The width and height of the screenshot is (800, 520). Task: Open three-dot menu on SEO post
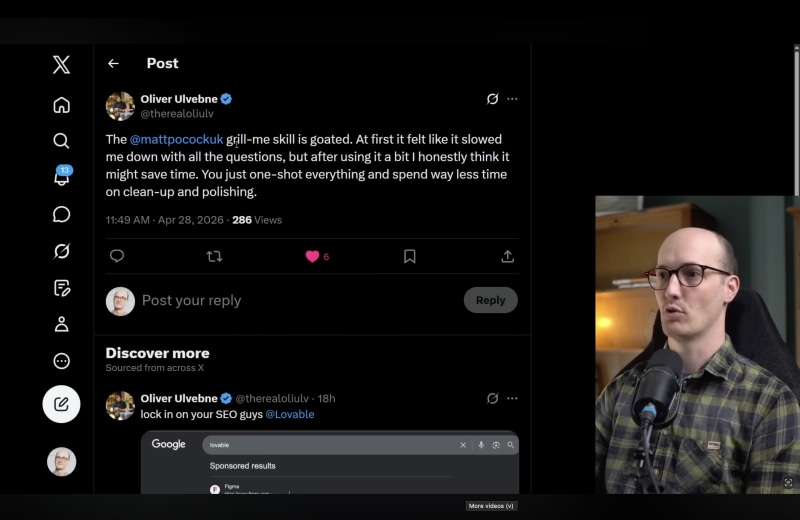(x=512, y=399)
